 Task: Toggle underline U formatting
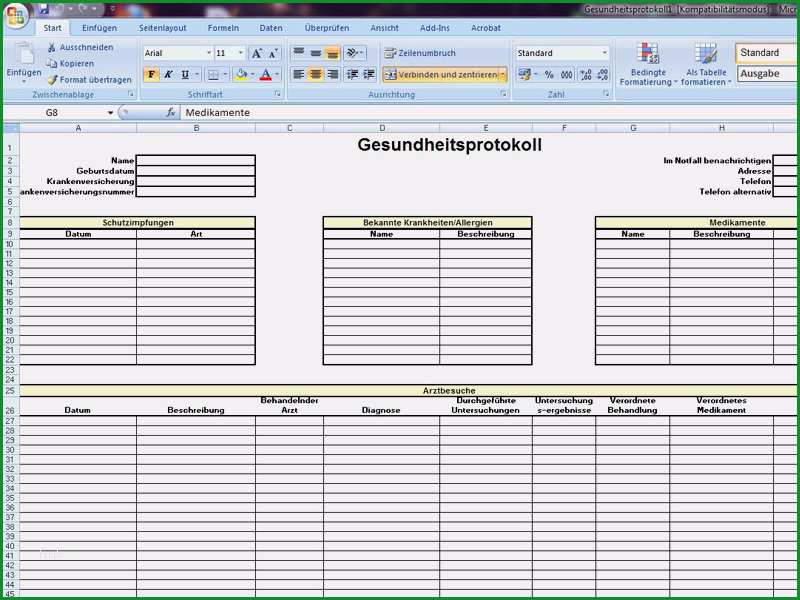coord(185,75)
